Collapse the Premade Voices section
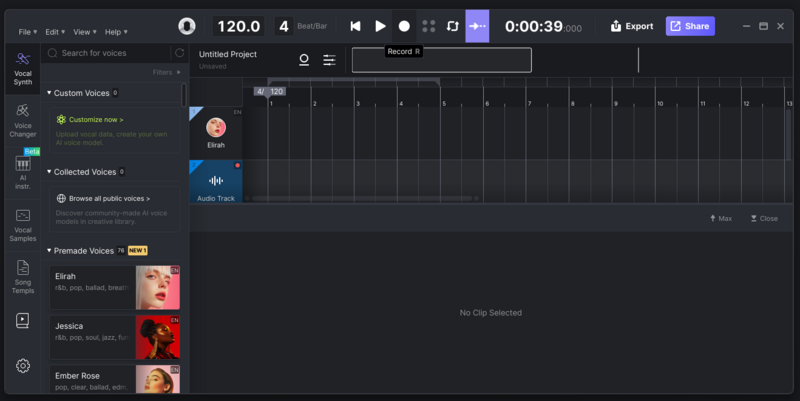 (x=49, y=250)
